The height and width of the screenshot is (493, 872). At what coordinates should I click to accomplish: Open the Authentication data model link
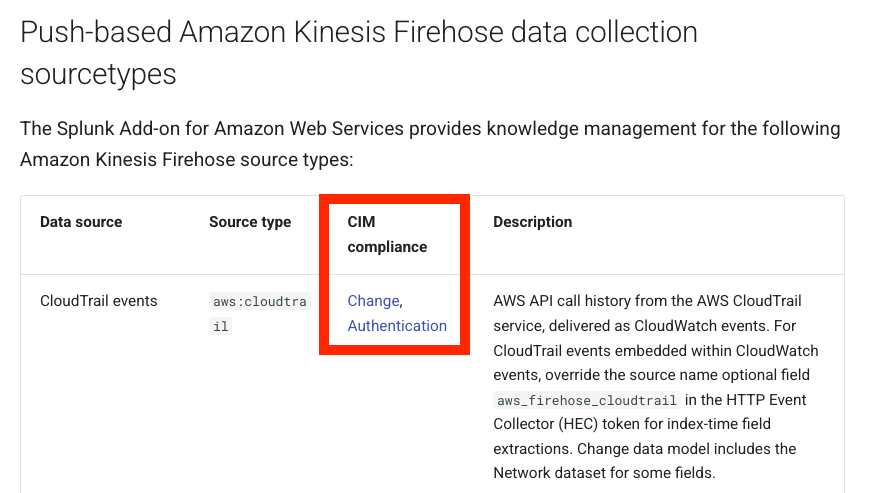(x=397, y=326)
